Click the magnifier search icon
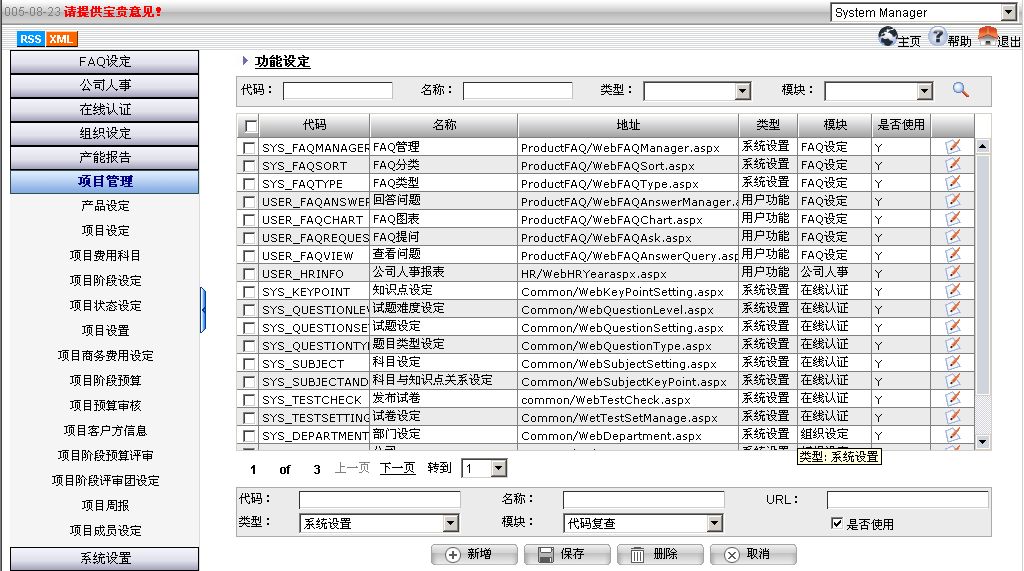Viewport: 1024px width, 571px height. 960,90
